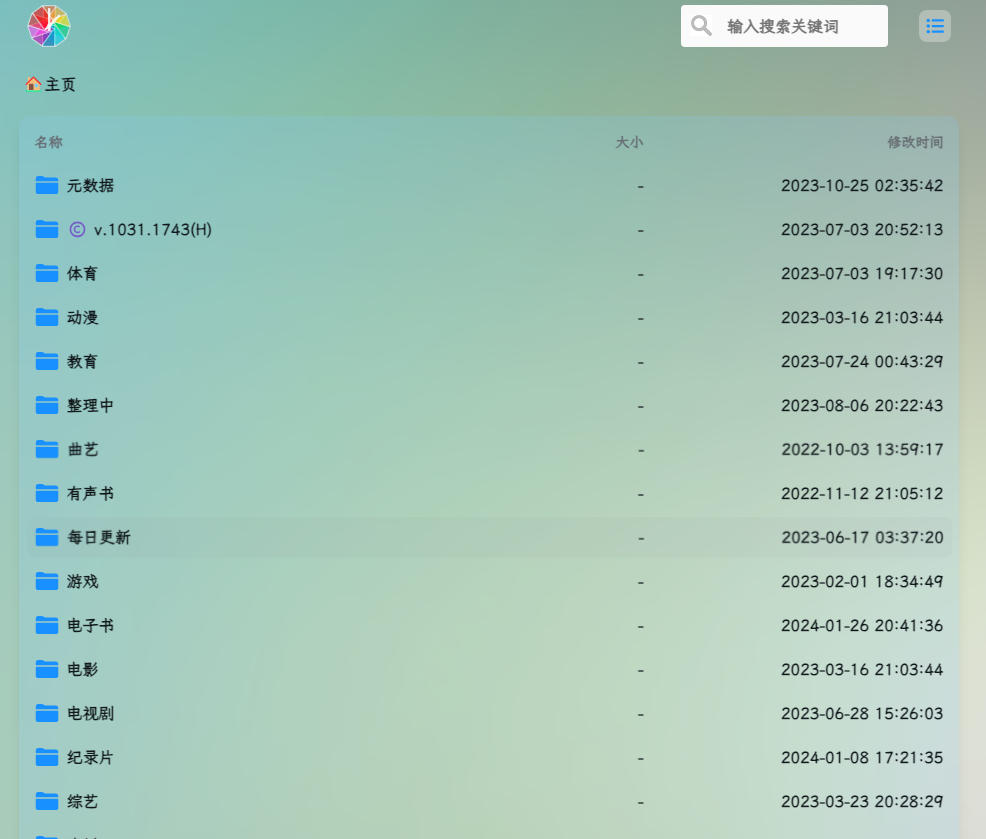Toggle the list view layout button
The image size is (986, 839).
point(934,26)
